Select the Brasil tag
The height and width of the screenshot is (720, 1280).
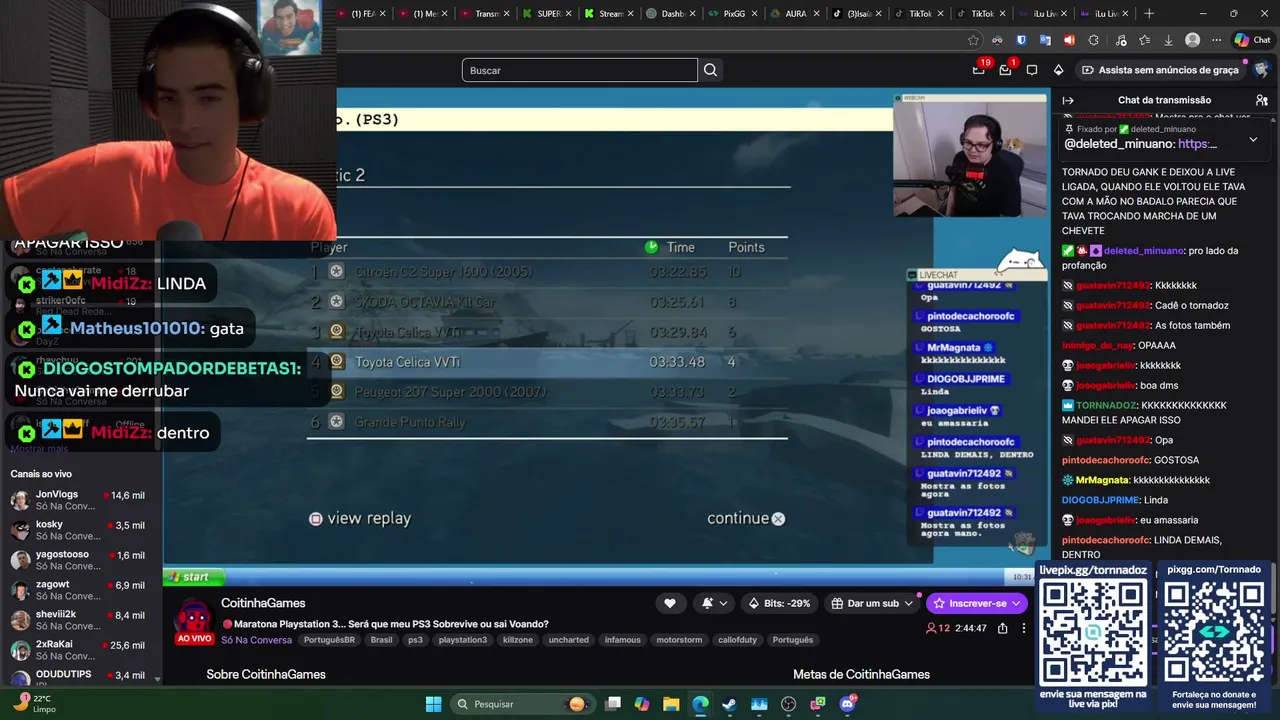[381, 640]
